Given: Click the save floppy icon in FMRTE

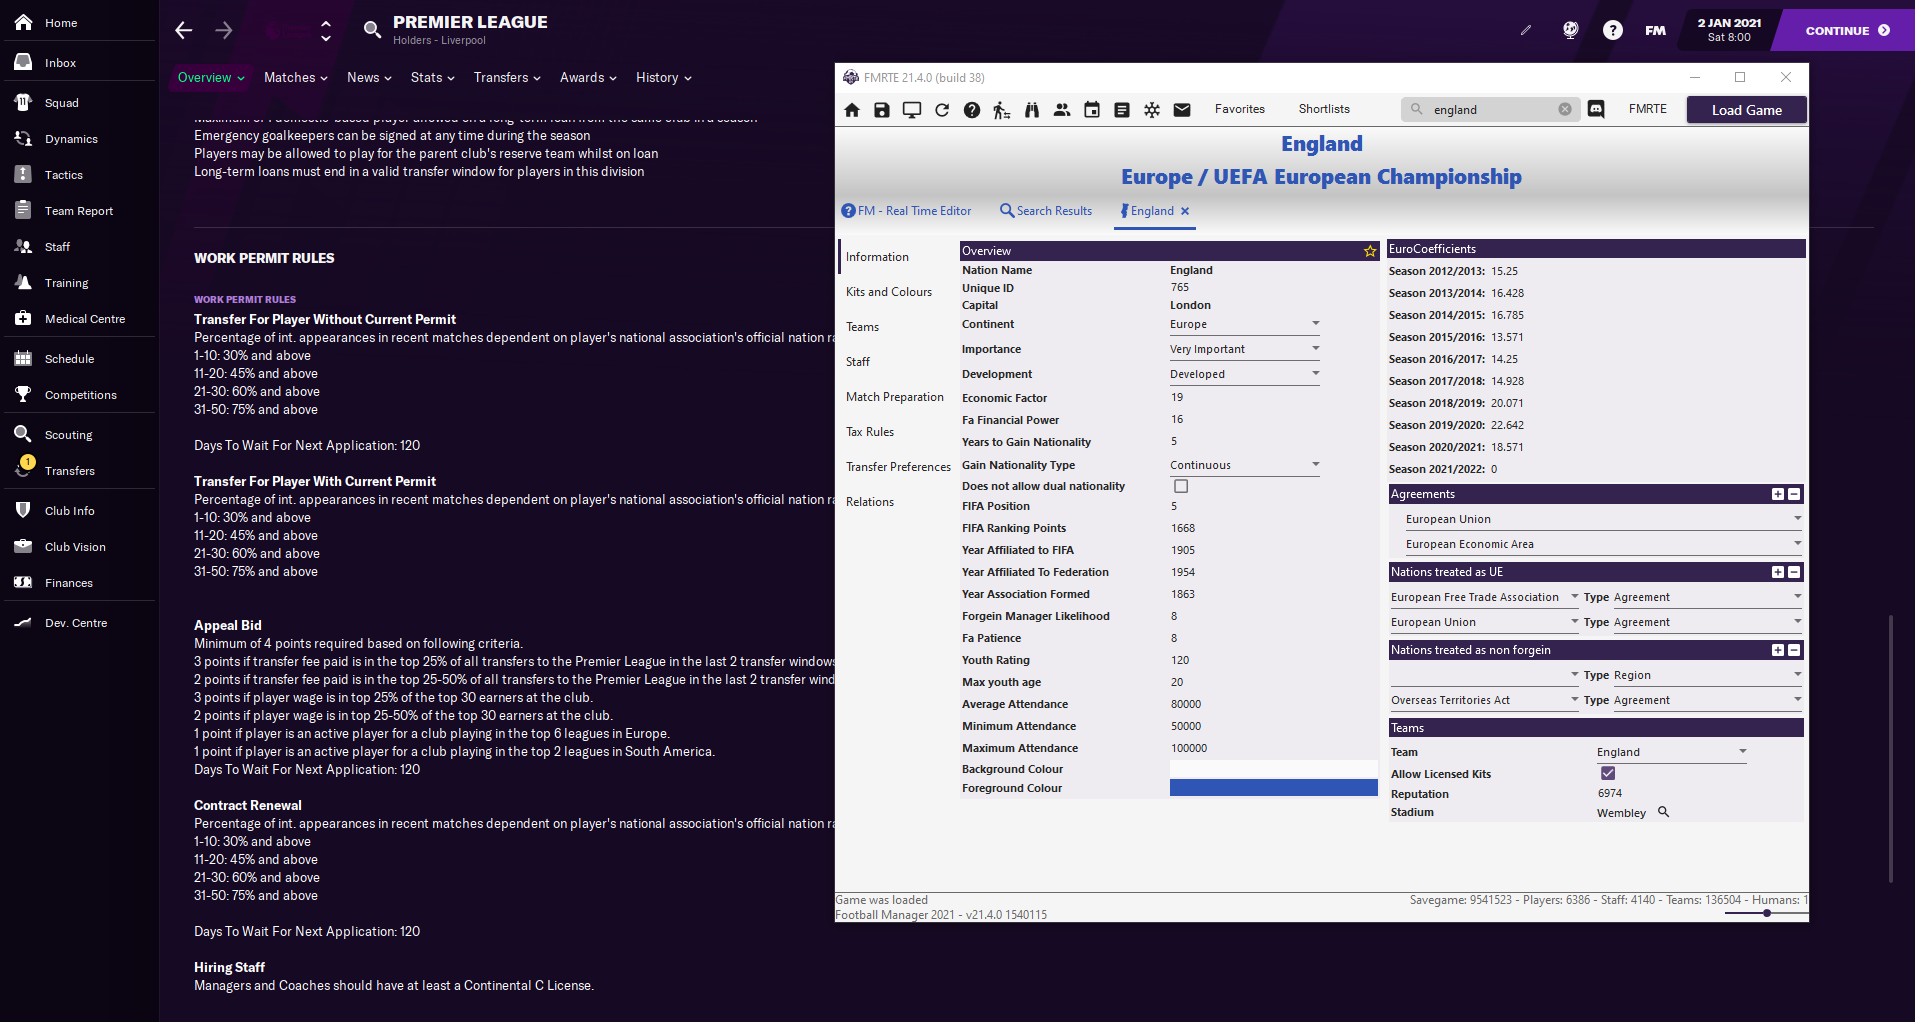Looking at the screenshot, I should (882, 110).
